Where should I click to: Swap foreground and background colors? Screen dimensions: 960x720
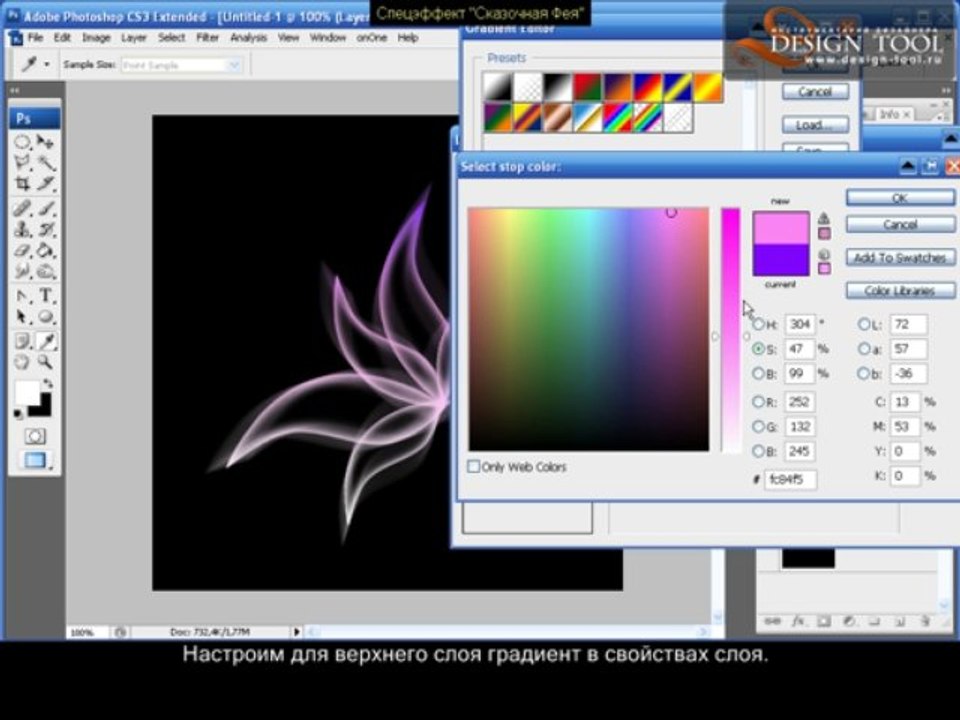47,384
